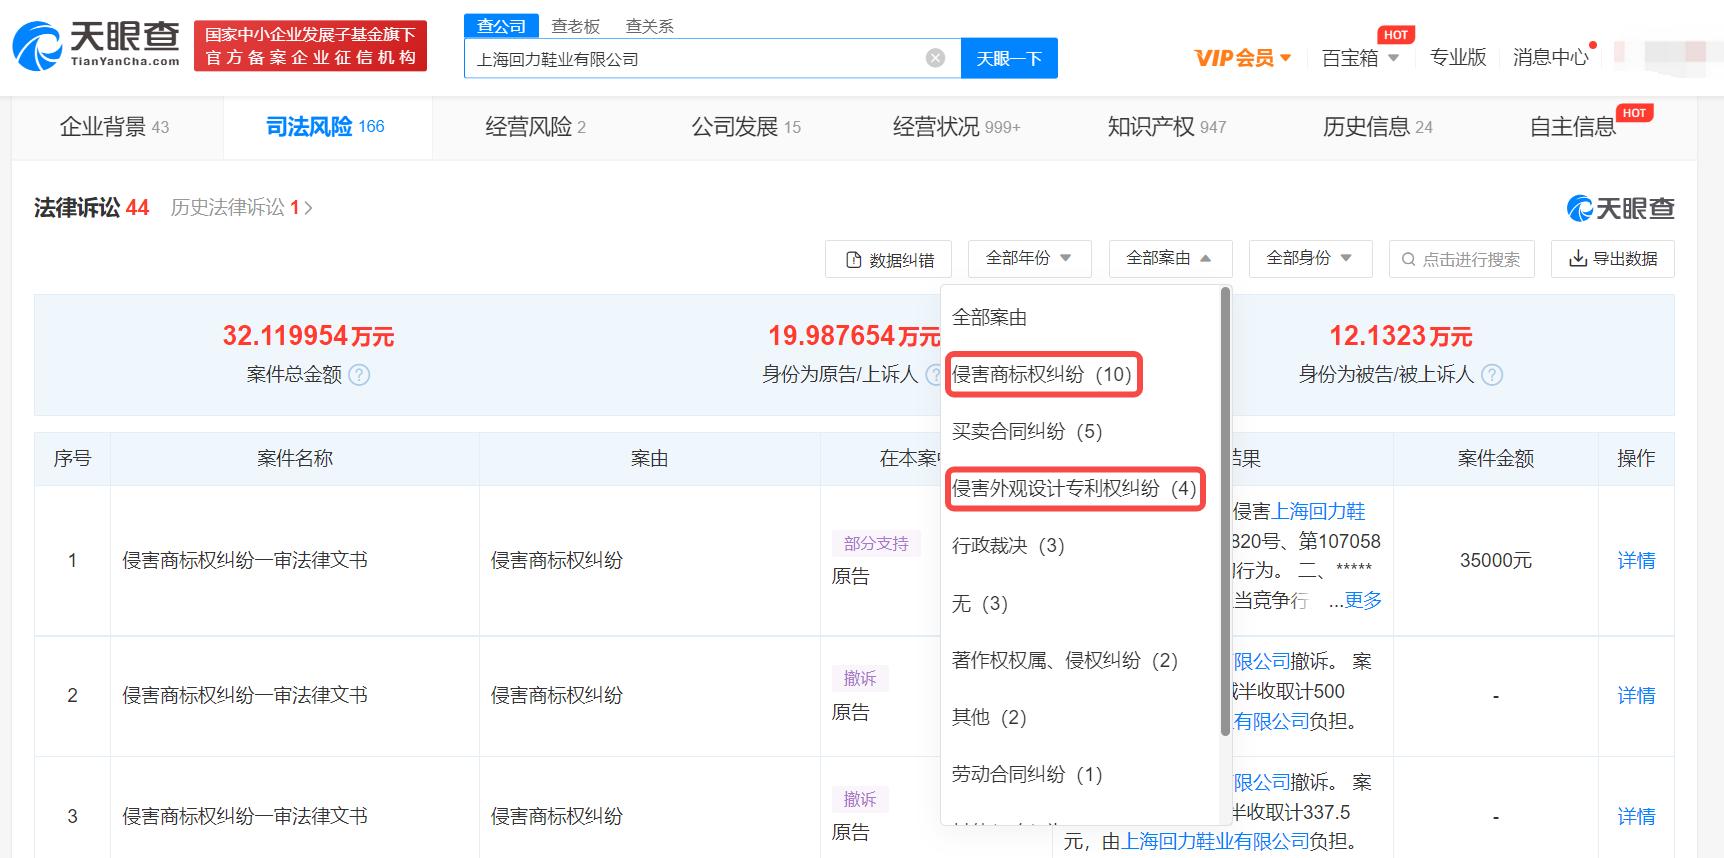Collapse the 全部案由 dropdown
1724x858 pixels.
tap(1170, 258)
